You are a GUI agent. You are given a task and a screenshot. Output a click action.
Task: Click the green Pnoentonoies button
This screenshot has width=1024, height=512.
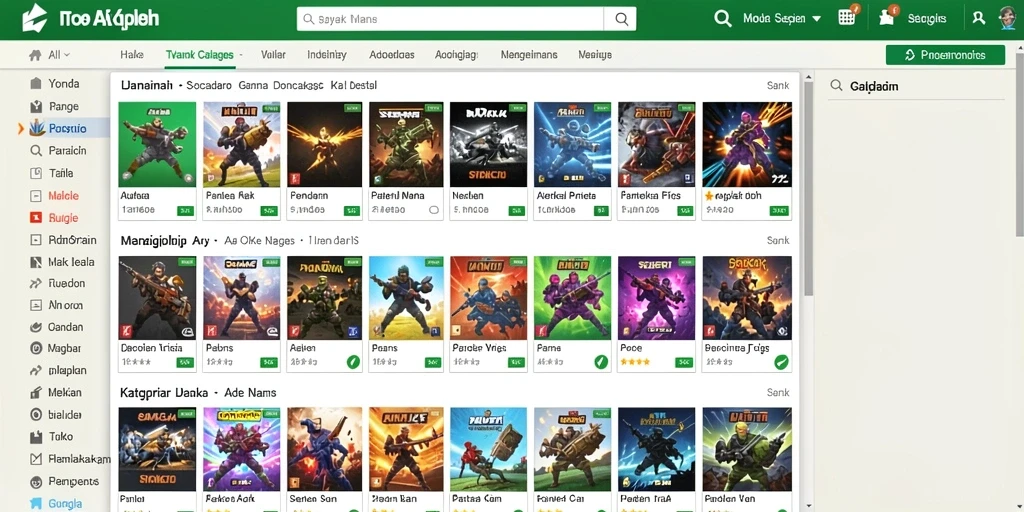945,55
